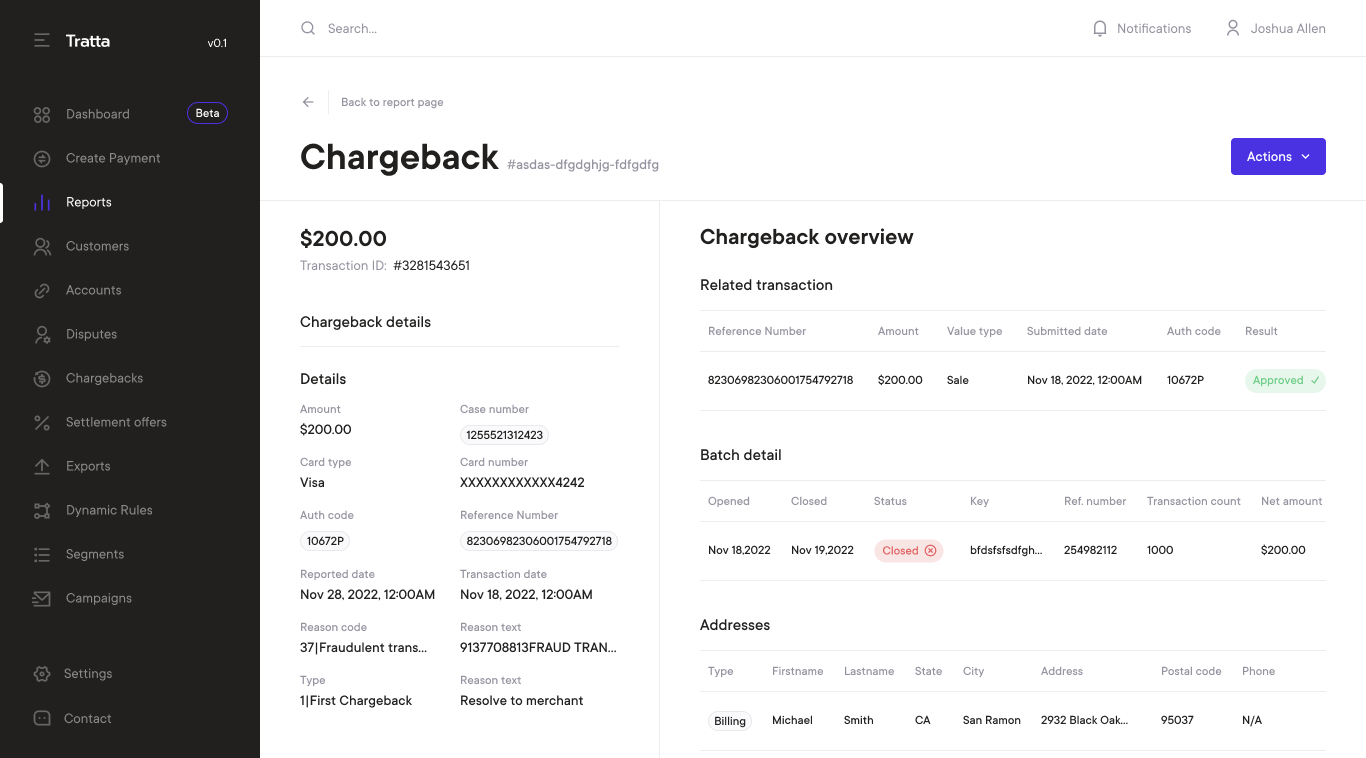Click the Segments list icon
This screenshot has width=1366, height=758.
(x=42, y=554)
